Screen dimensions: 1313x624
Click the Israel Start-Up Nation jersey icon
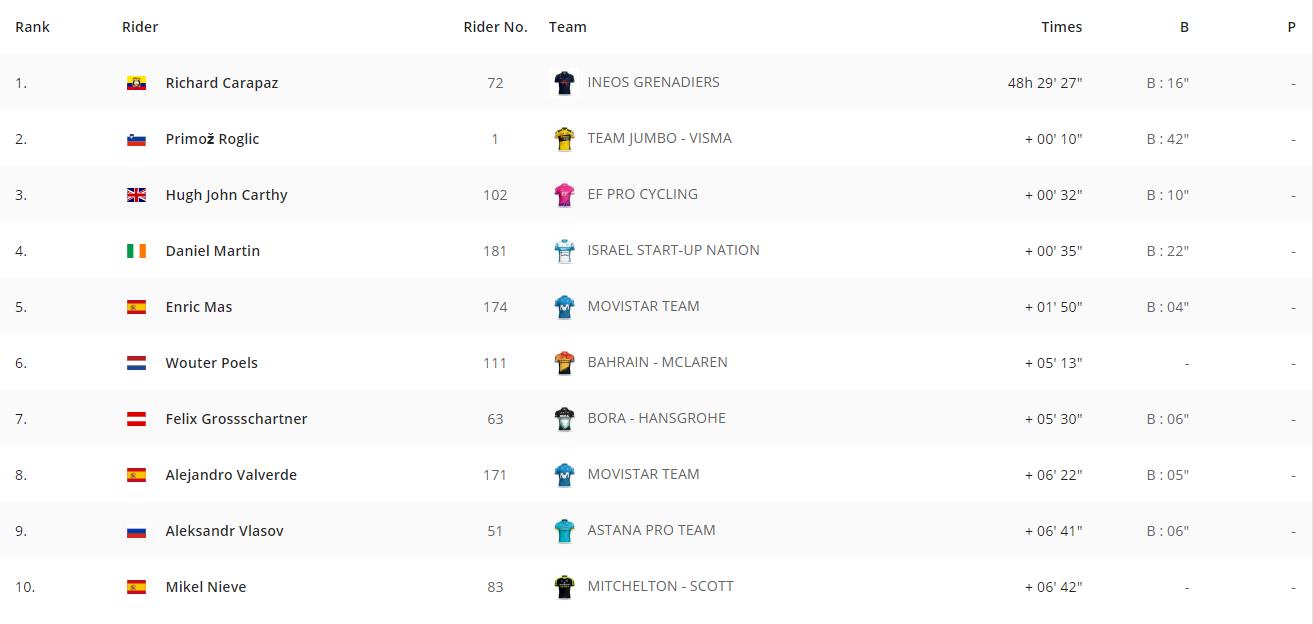565,251
